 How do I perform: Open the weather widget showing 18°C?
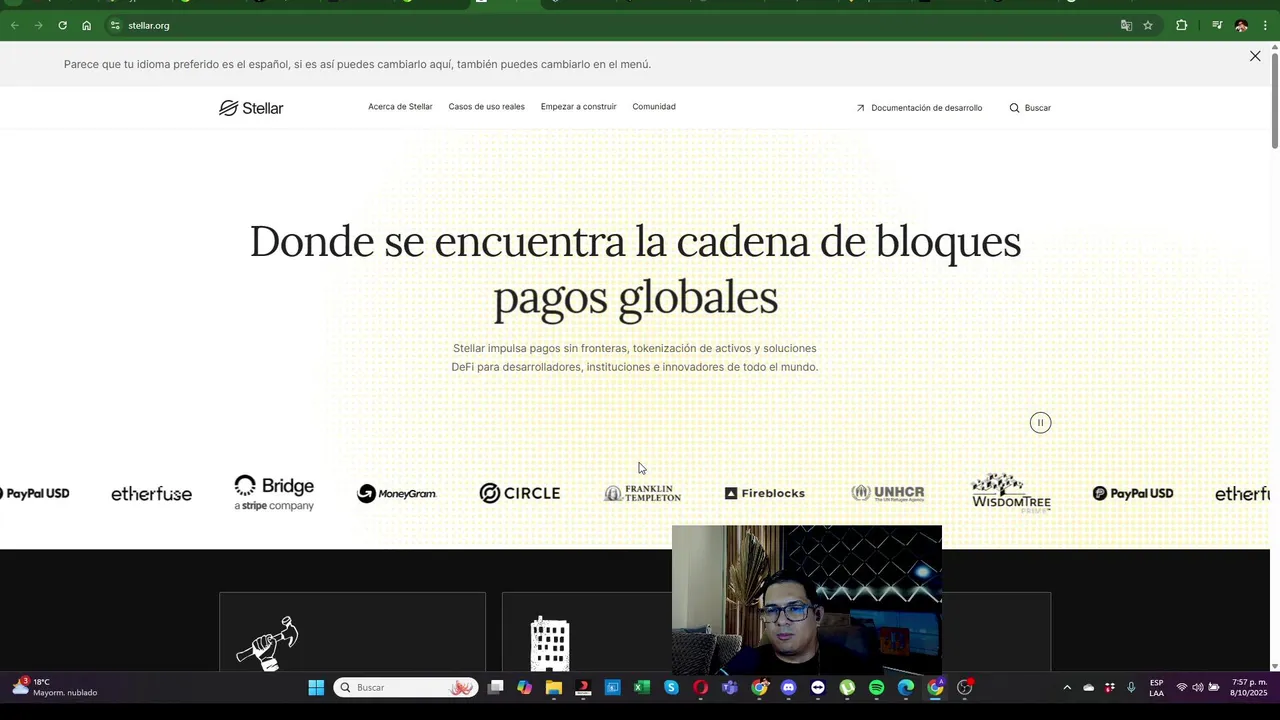pos(56,687)
